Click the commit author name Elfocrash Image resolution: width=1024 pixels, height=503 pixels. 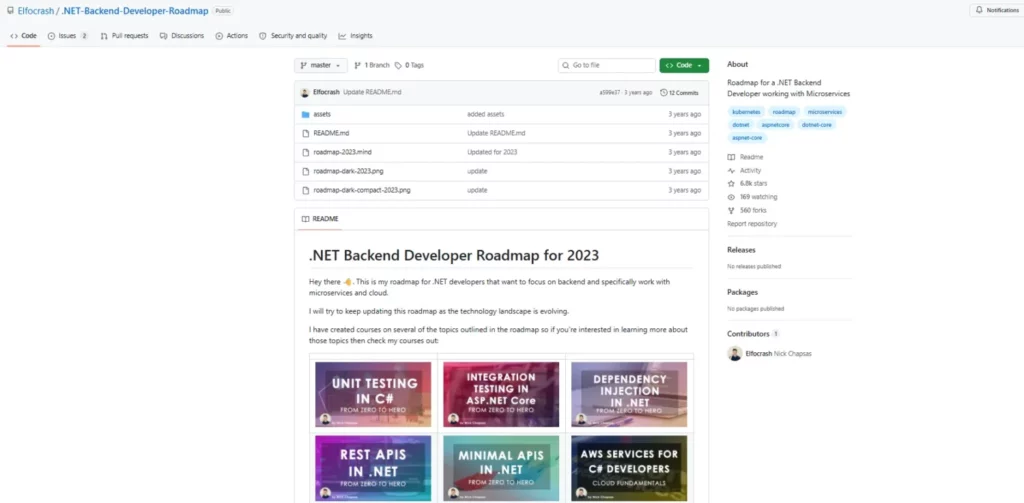(327, 93)
